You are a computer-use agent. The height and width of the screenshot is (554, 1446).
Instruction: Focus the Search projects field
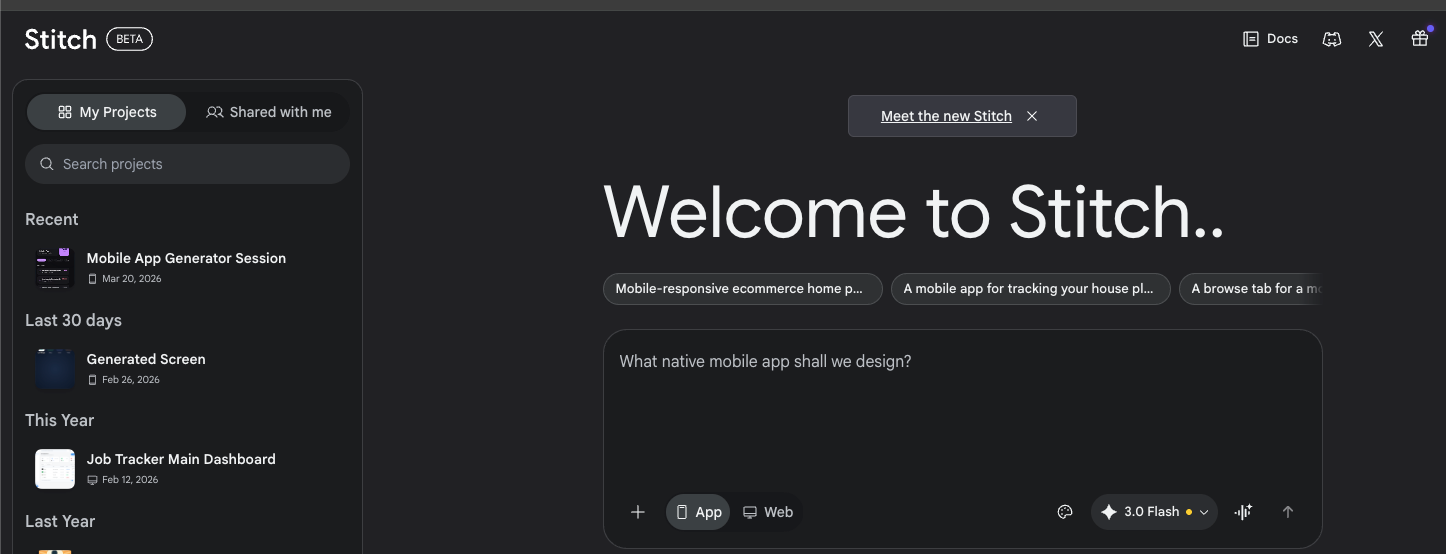coord(187,164)
